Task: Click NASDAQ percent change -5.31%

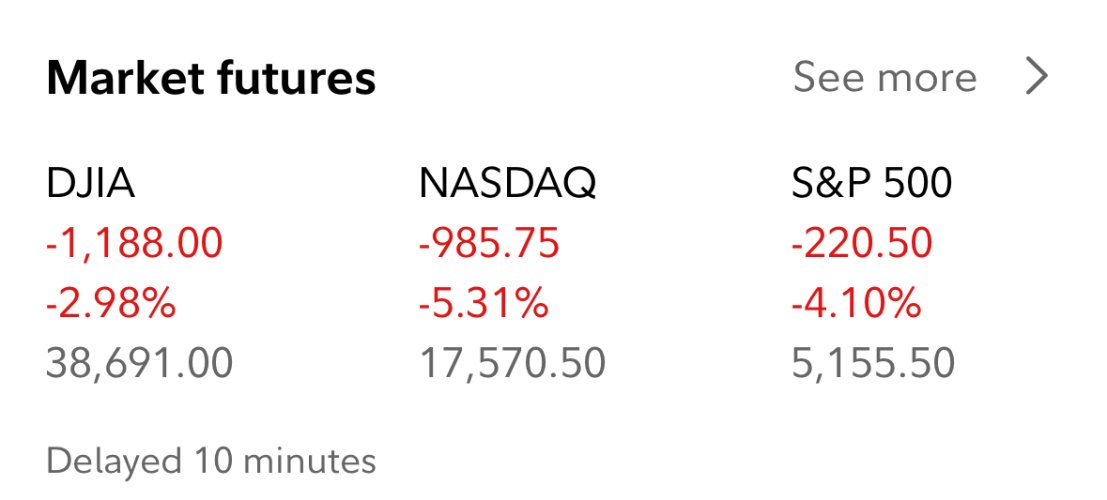Action: 483,304
